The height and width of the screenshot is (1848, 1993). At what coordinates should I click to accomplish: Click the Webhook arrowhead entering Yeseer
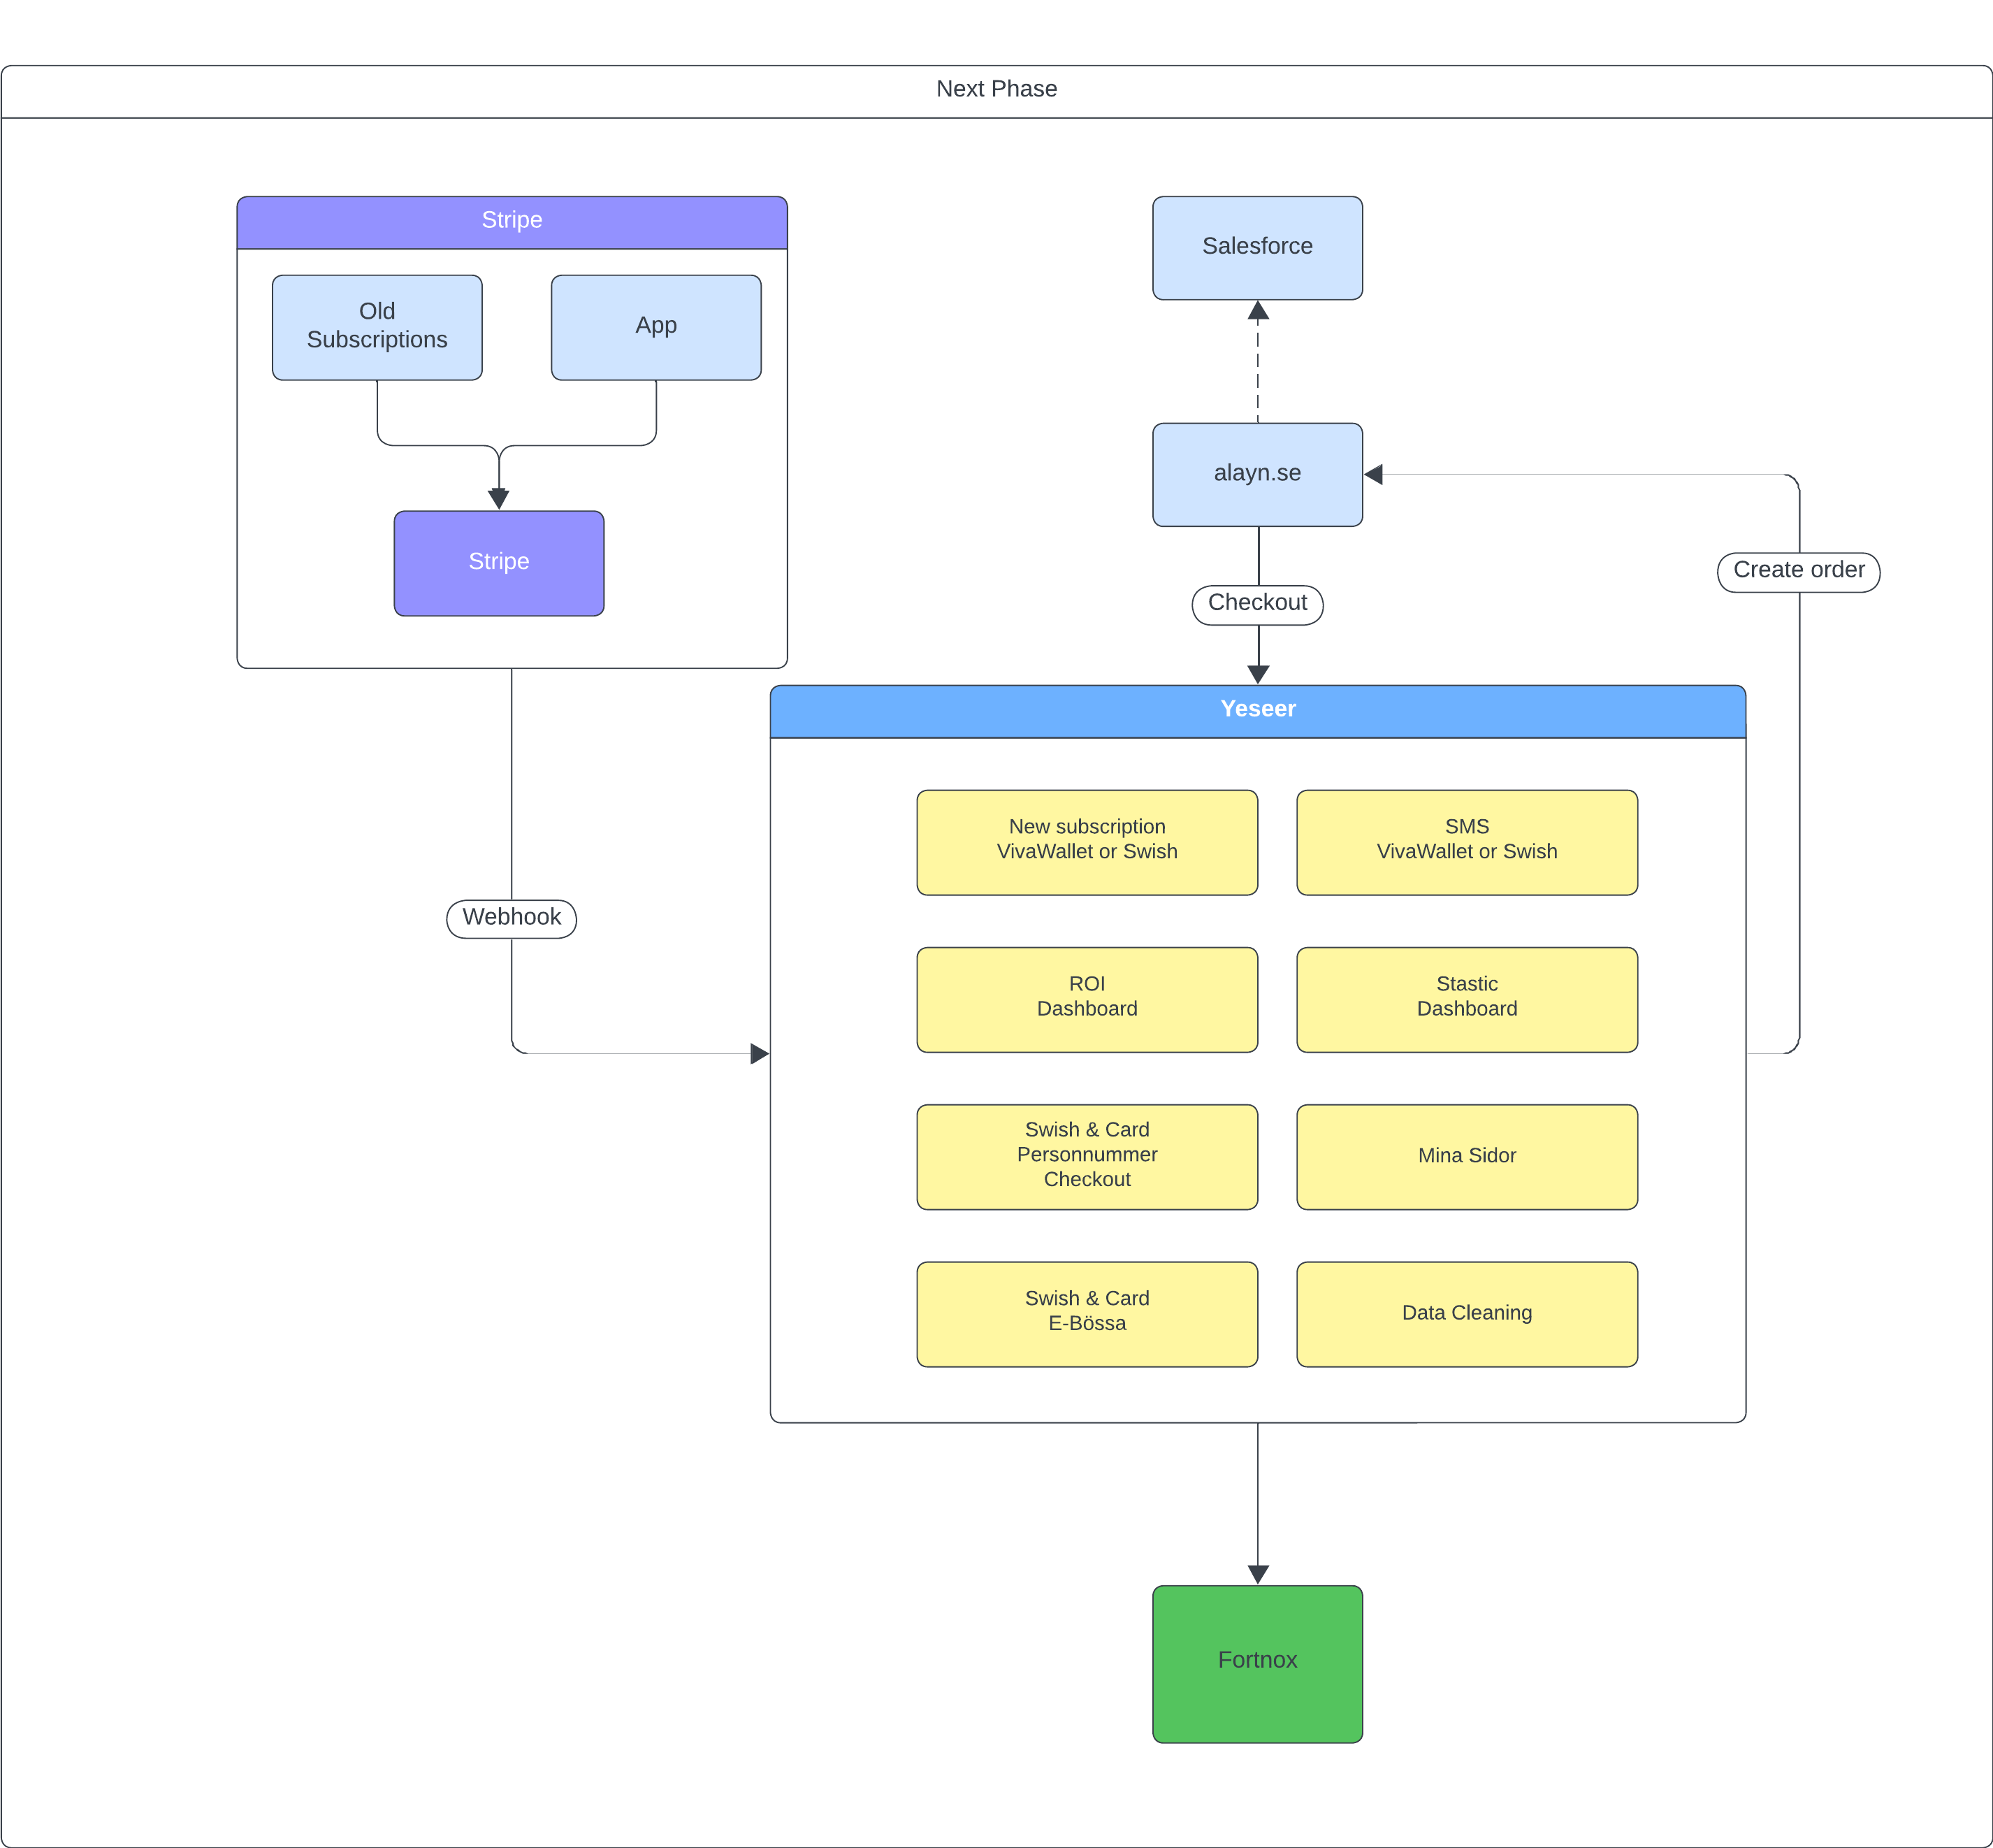coord(759,1053)
